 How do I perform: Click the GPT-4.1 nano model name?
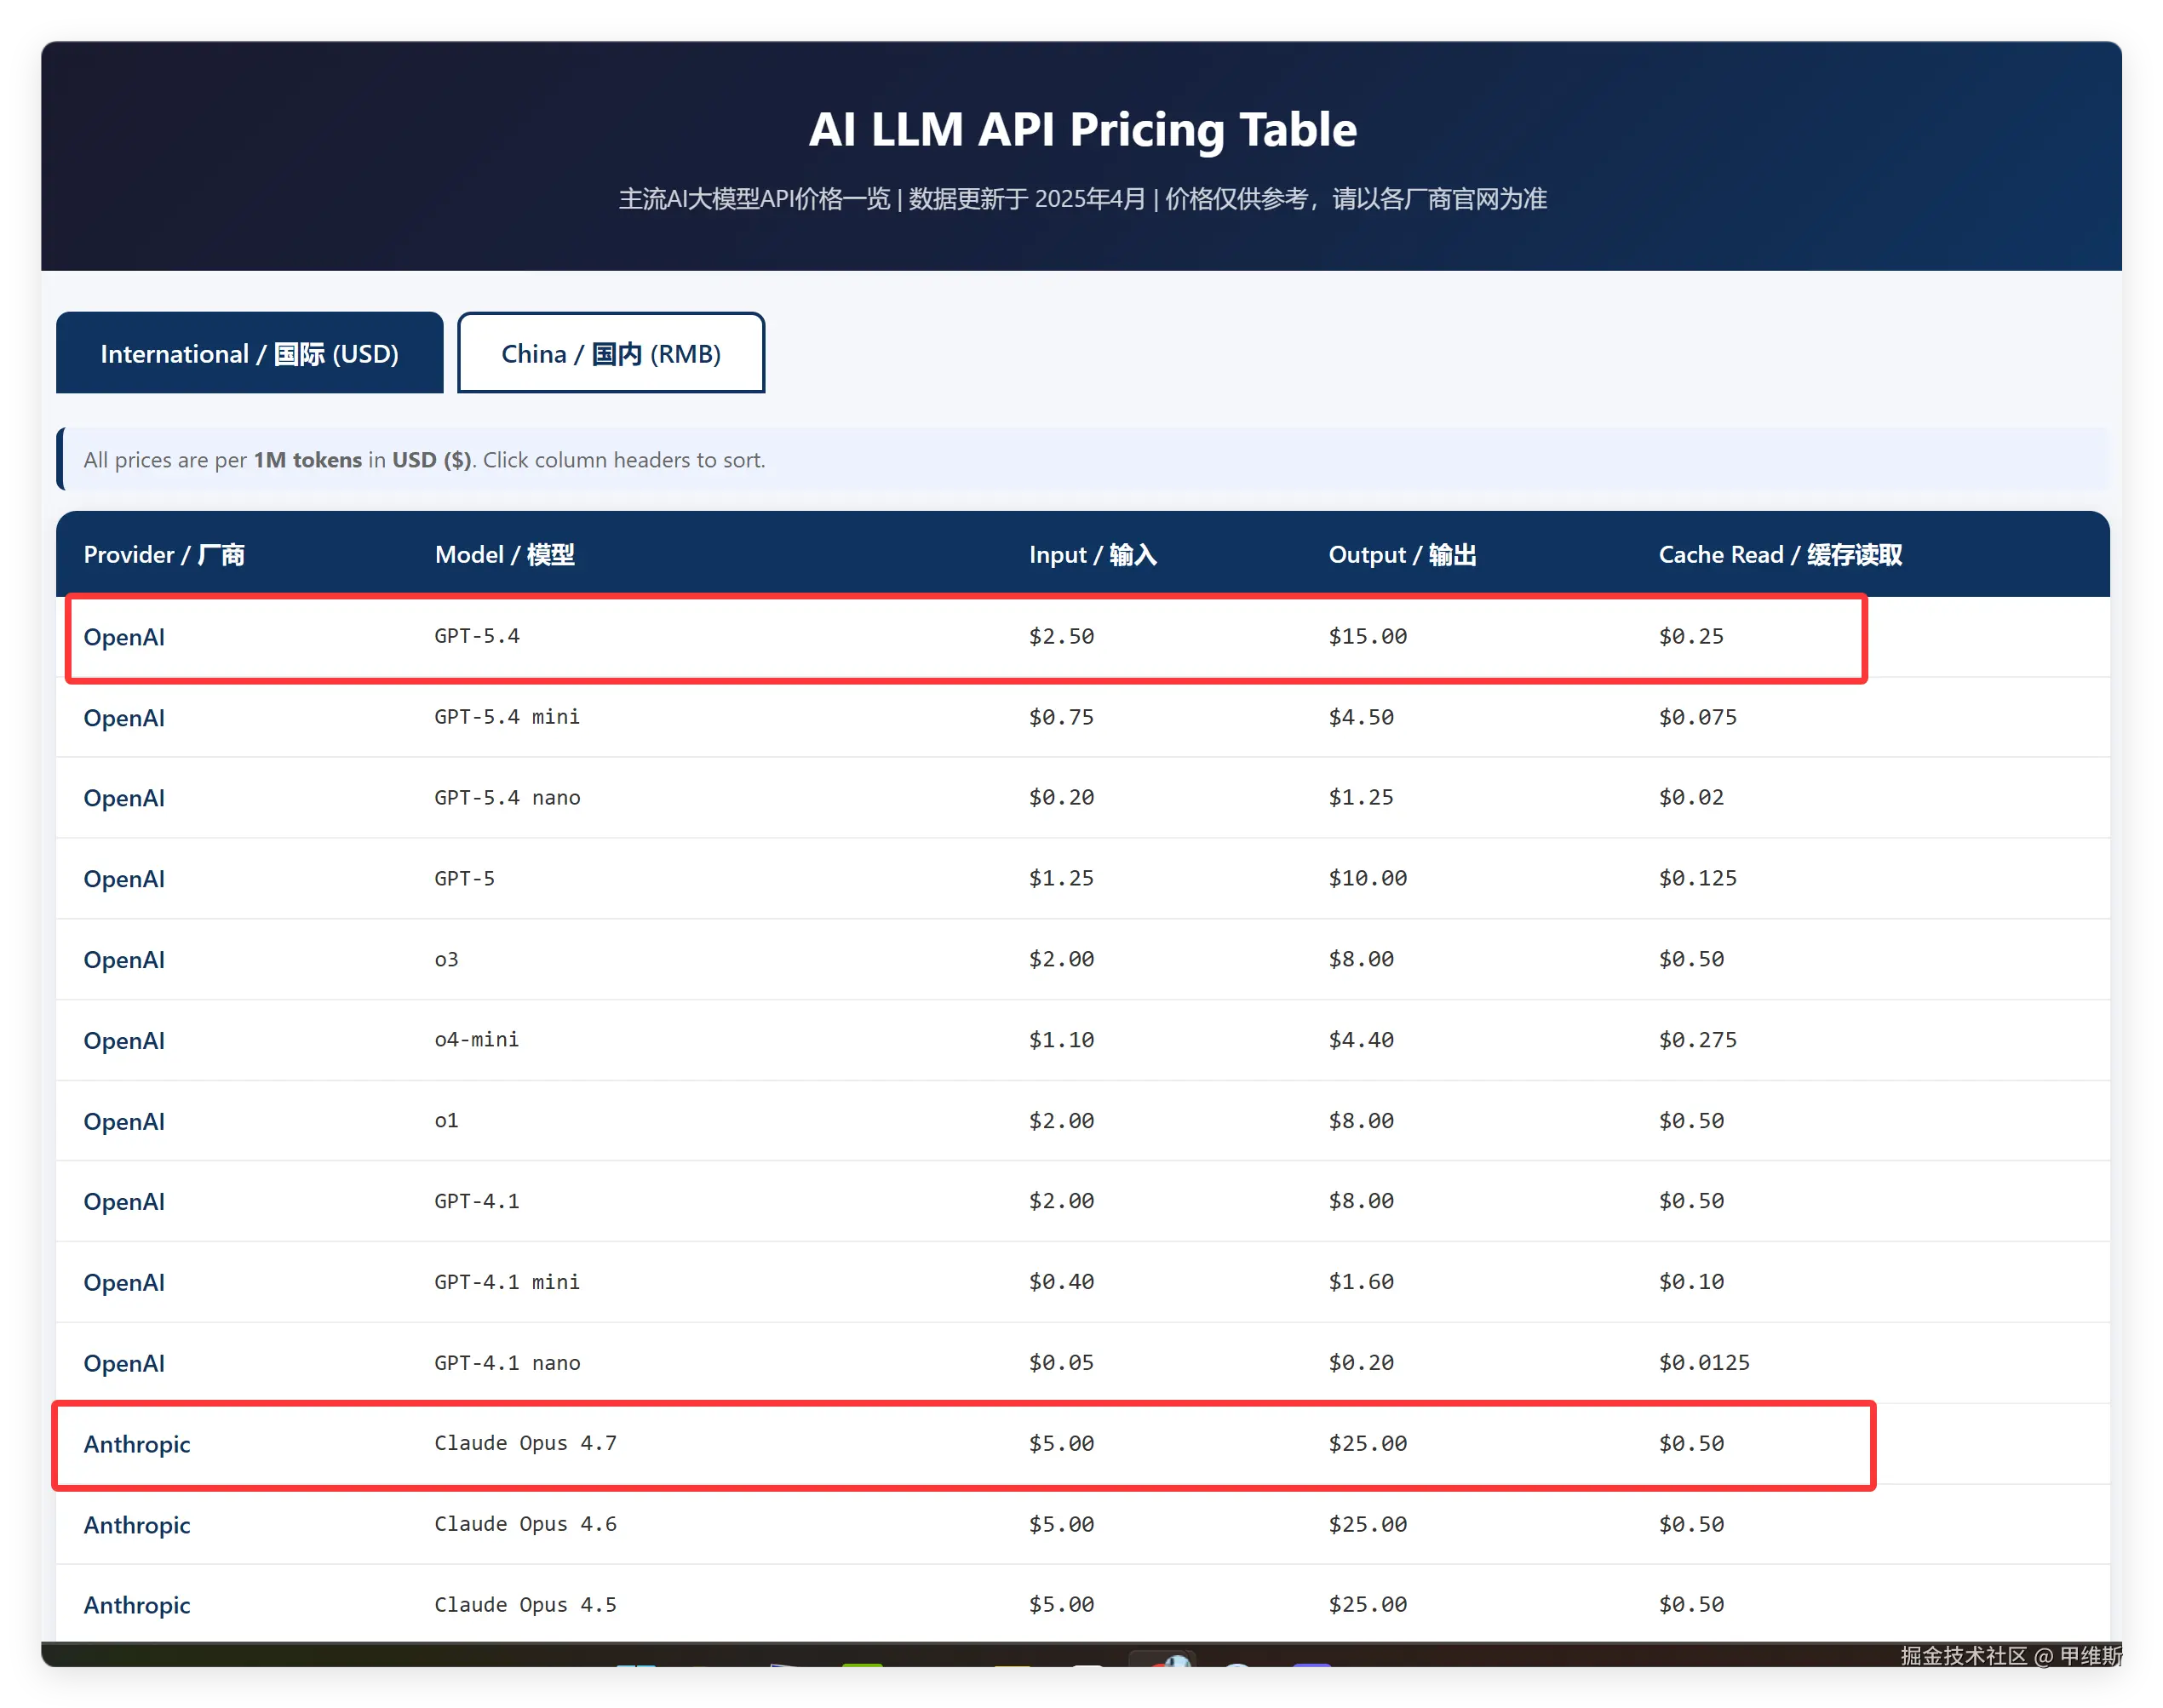pyautogui.click(x=507, y=1363)
